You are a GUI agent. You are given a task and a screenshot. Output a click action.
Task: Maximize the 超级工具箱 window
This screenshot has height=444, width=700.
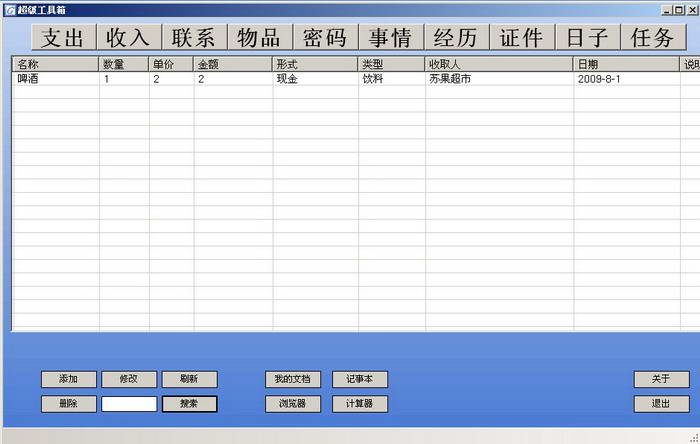coord(679,10)
